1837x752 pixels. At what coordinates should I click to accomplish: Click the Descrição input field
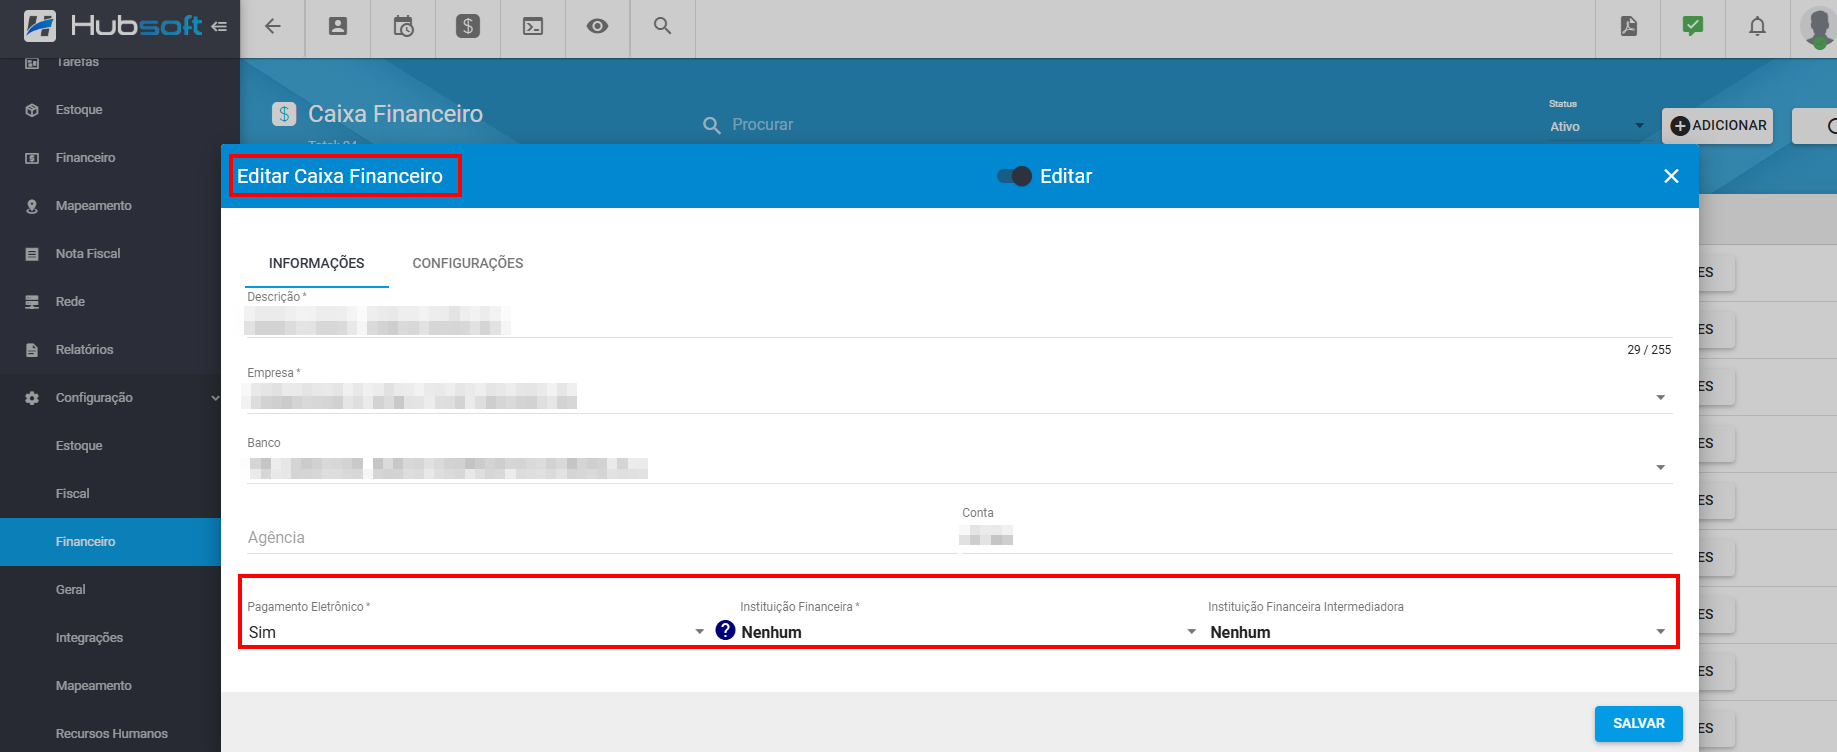tap(959, 321)
